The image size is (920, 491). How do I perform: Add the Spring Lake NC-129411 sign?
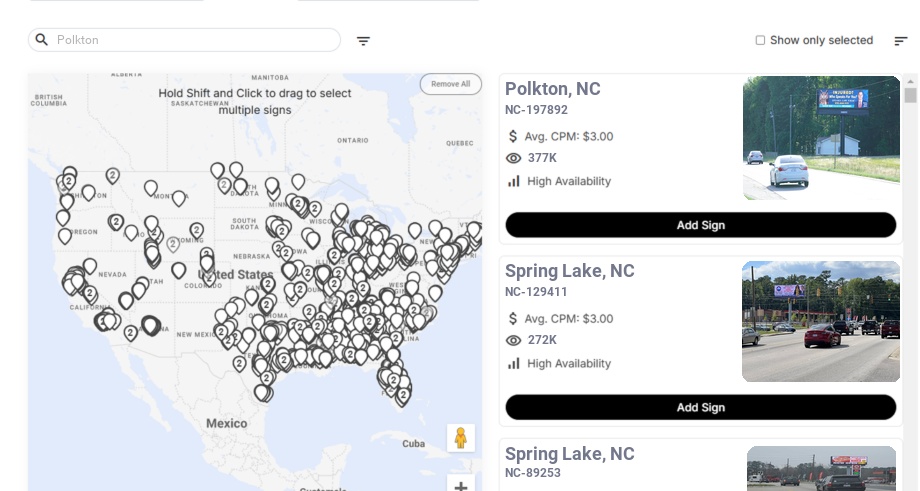click(x=700, y=407)
